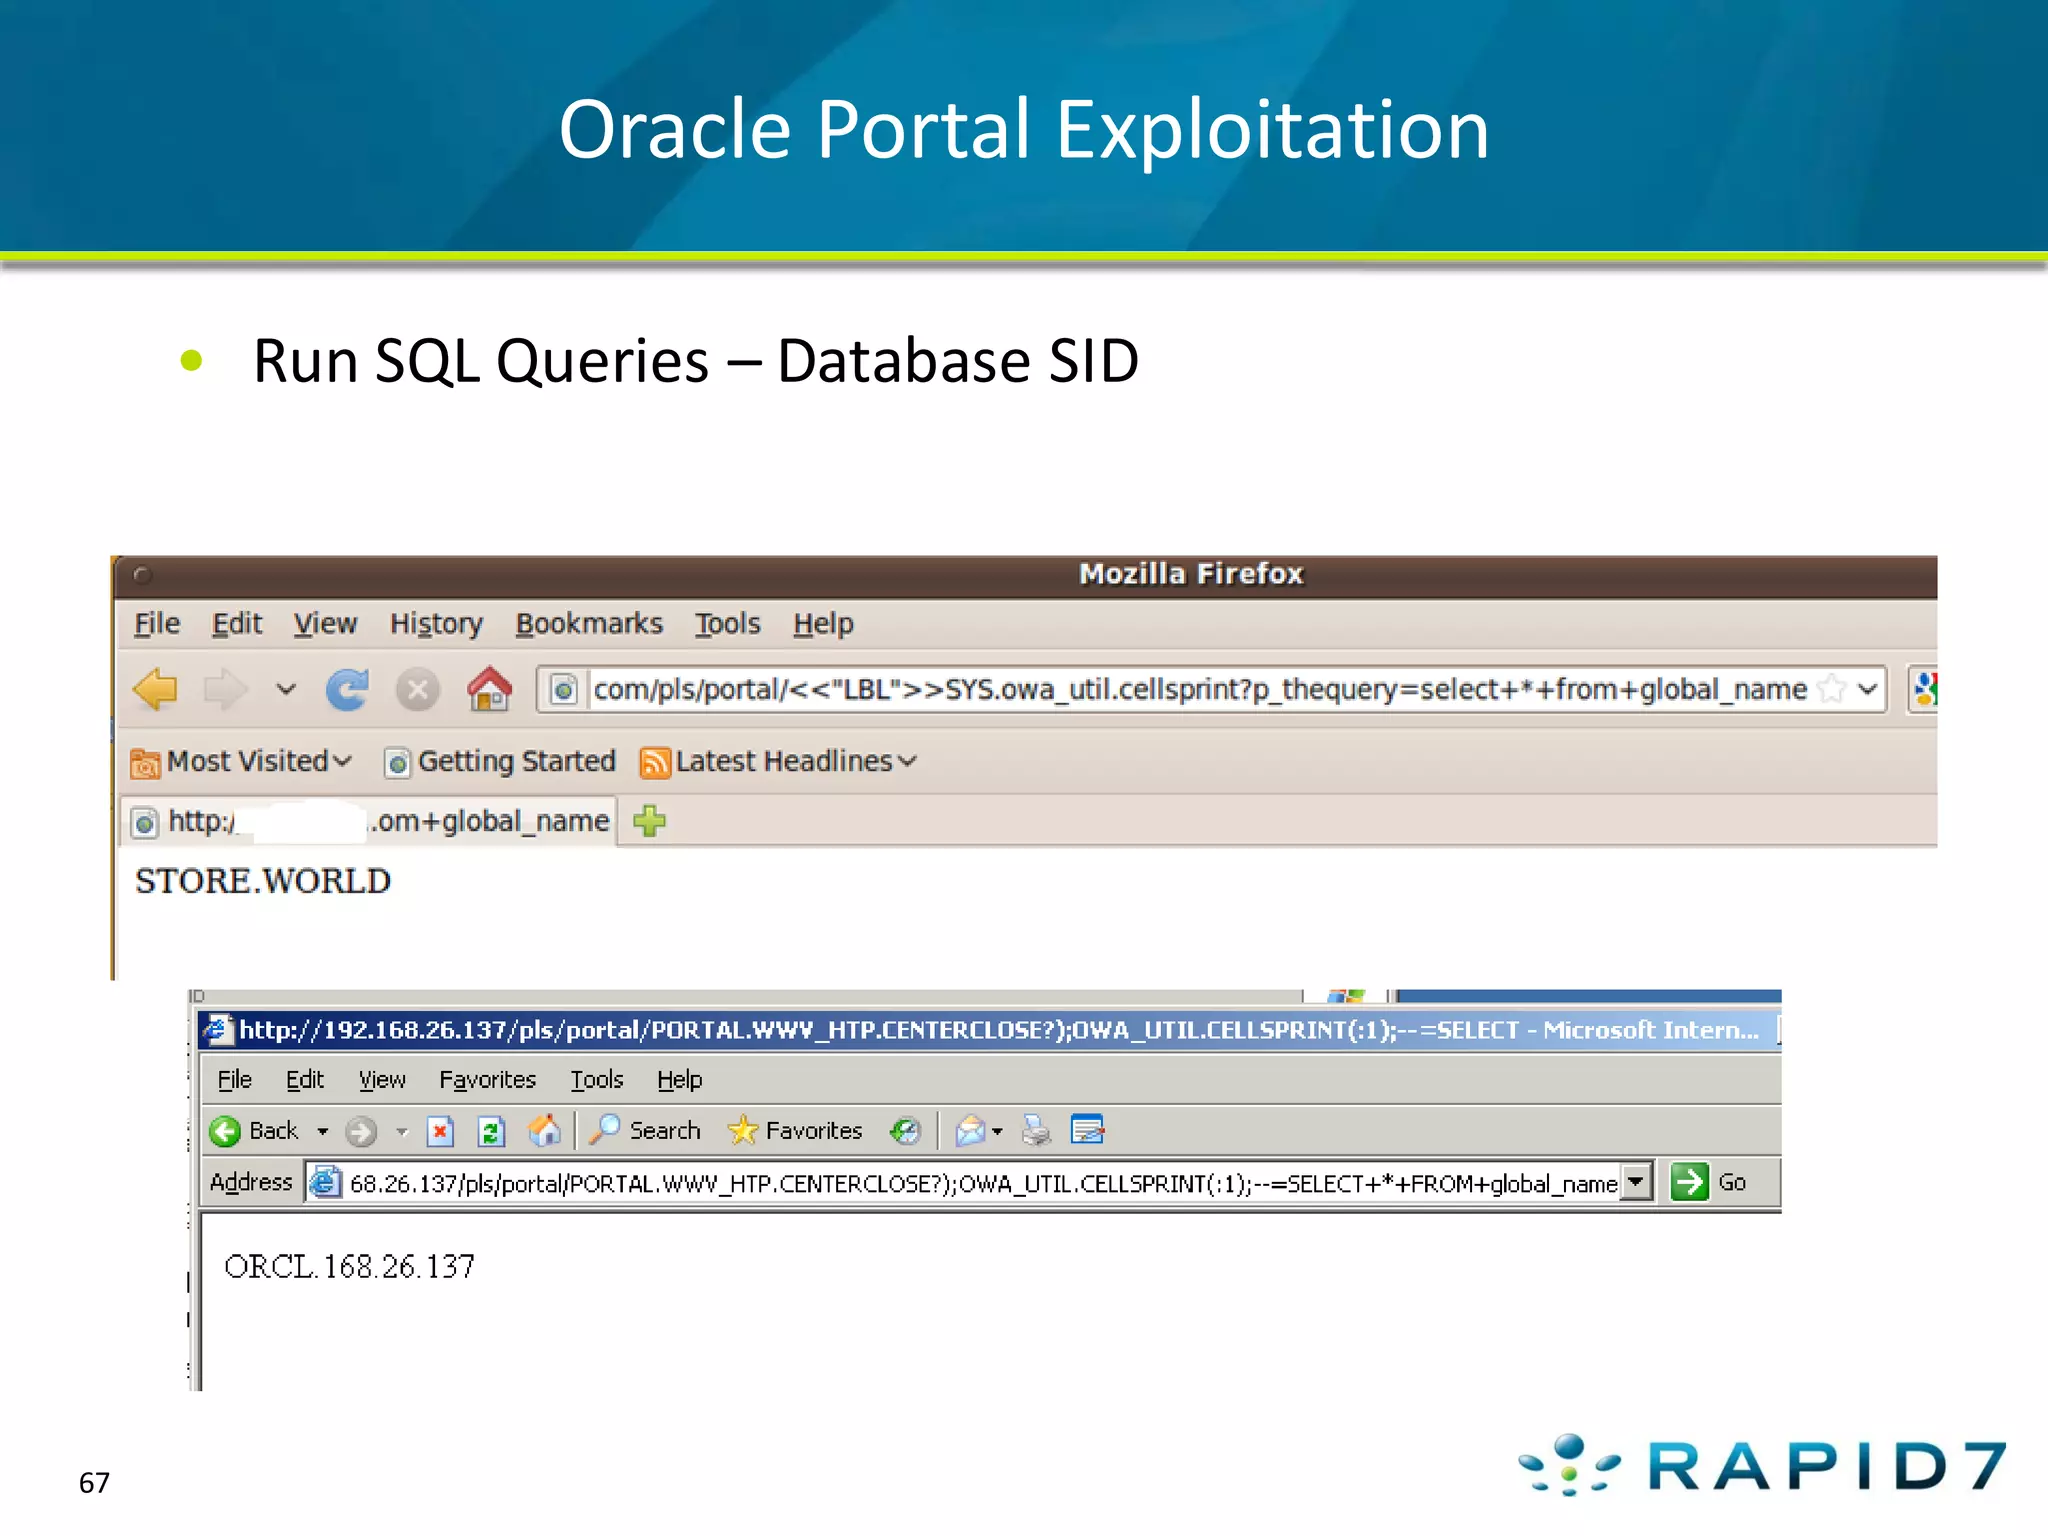
Task: Click Internet Explorer Favorites toolbar button
Action: 795,1131
